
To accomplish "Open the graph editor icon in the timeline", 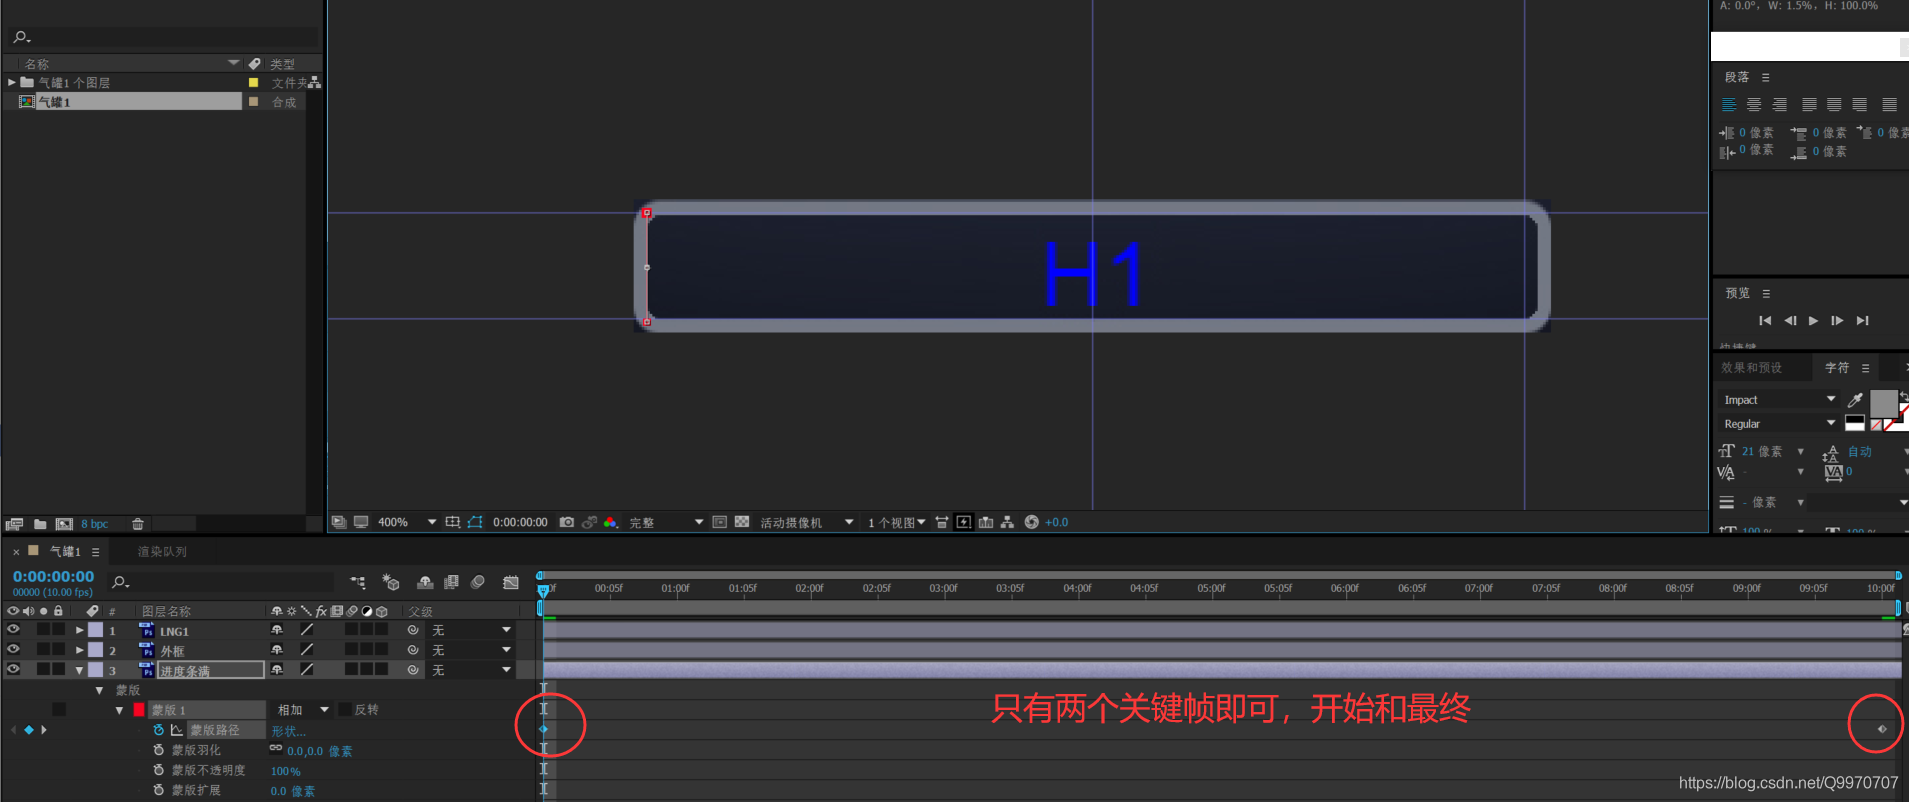I will 511,582.
